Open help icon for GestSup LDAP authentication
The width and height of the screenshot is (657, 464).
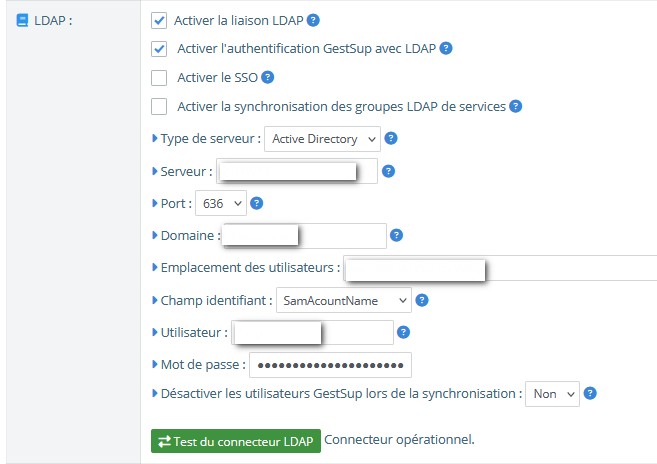(x=446, y=48)
